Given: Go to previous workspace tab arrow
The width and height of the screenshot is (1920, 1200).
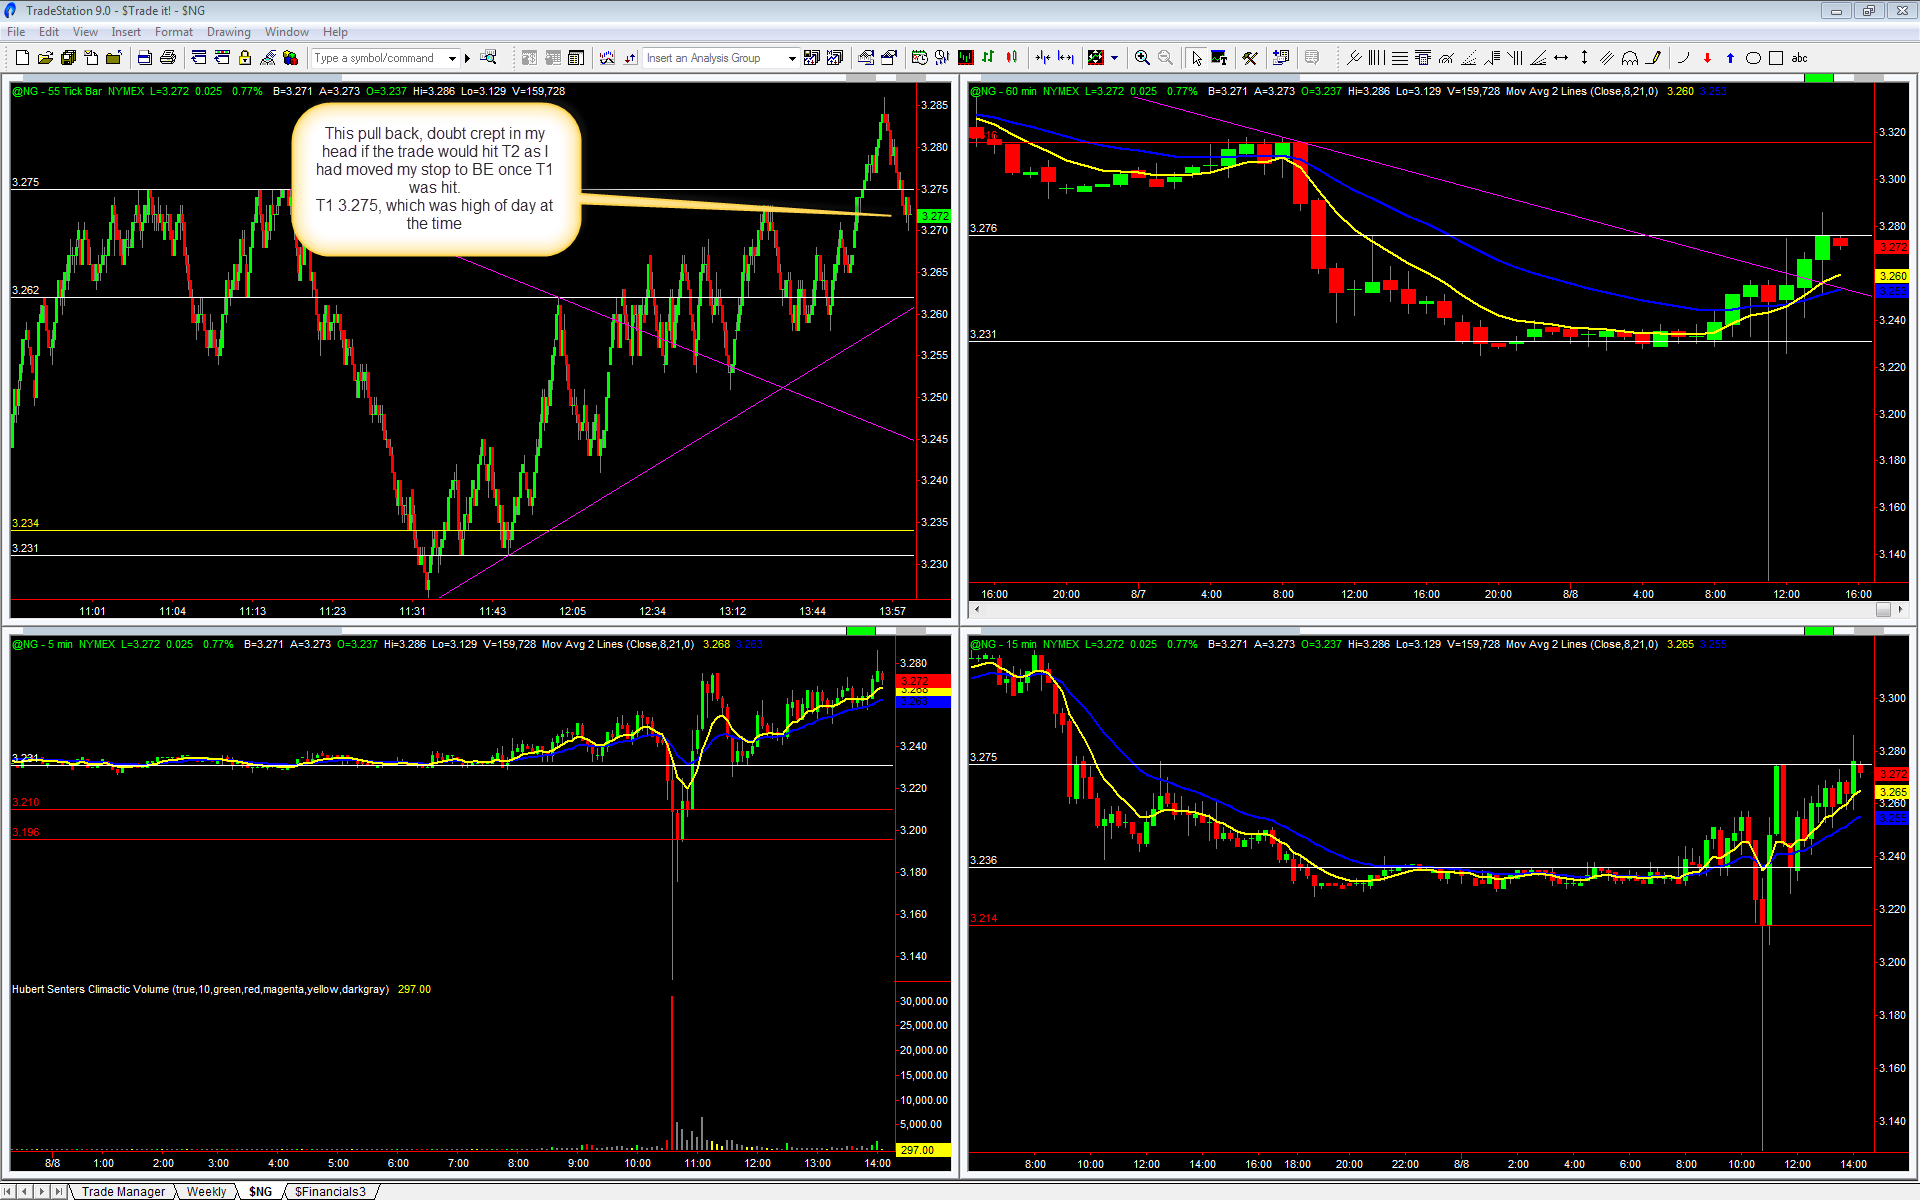Looking at the screenshot, I should tap(25, 1191).
